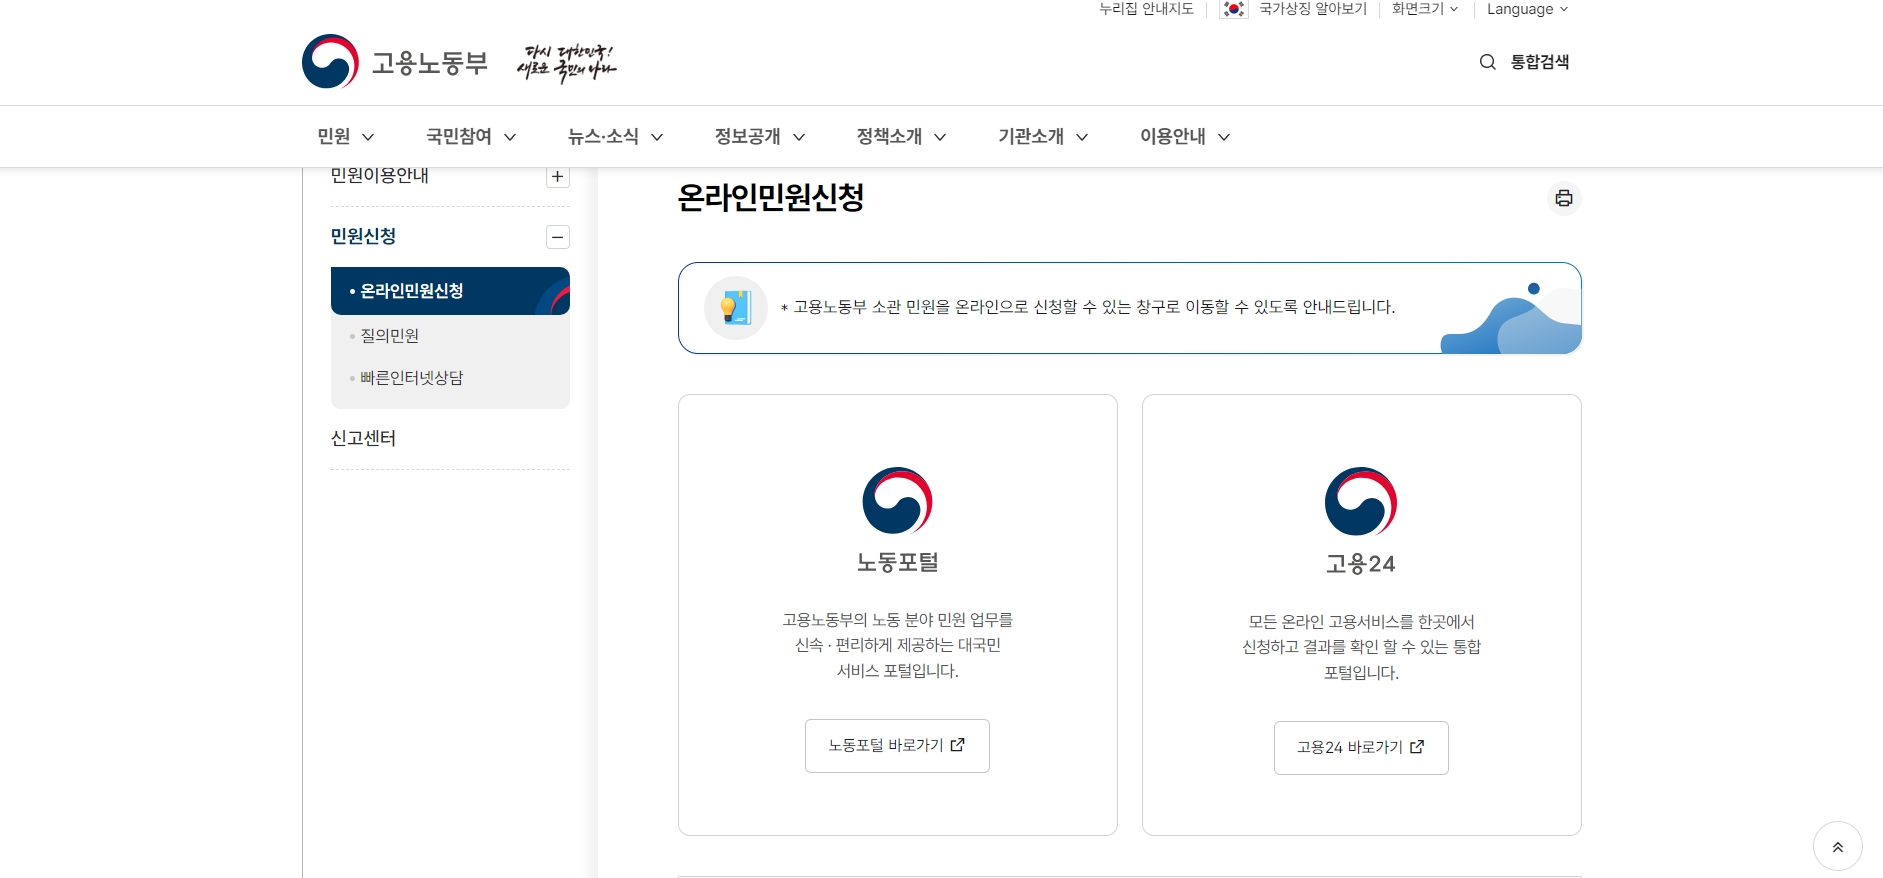Click the 다시 대한민국 slogan image

[566, 62]
